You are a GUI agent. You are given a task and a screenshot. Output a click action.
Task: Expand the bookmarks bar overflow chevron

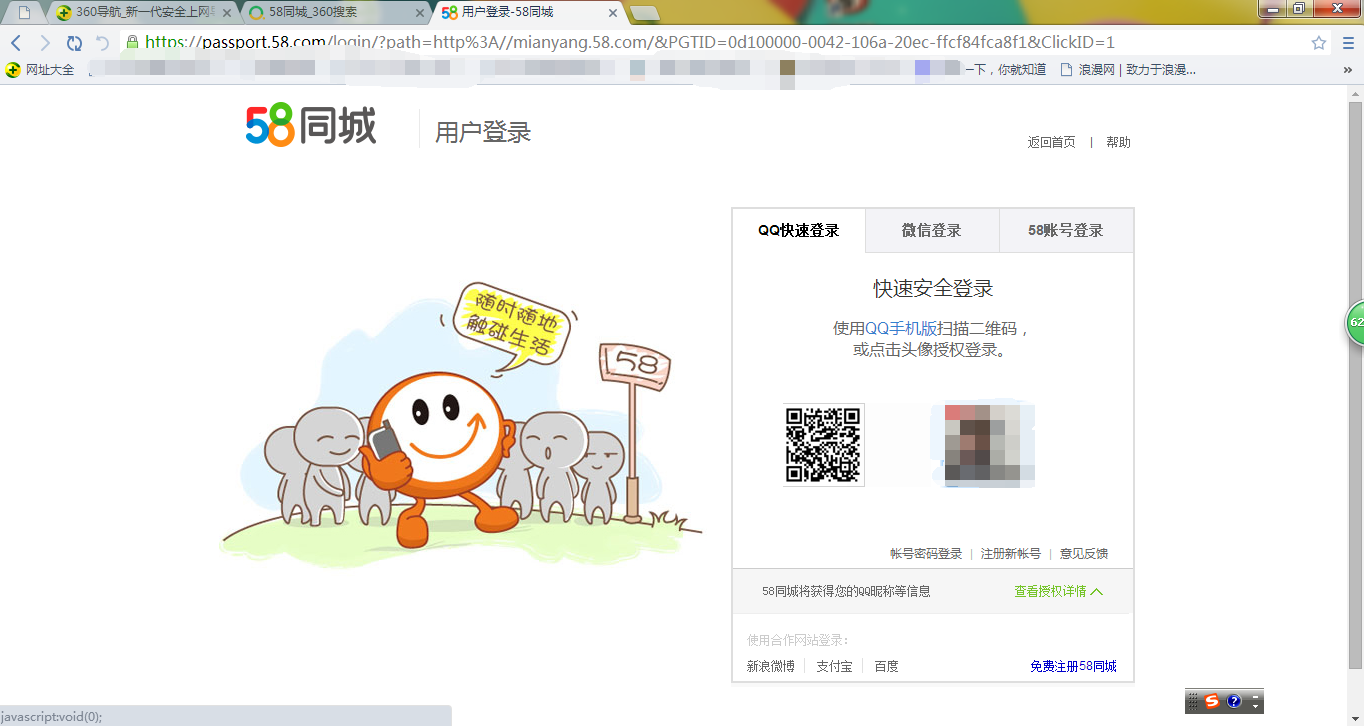1348,70
